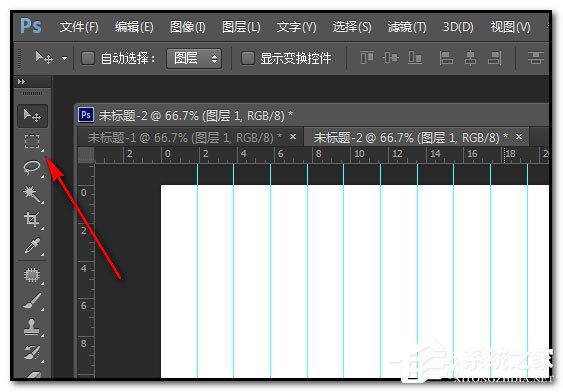Close the 未标题-2 tab
Image resolution: width=563 pixels, height=392 pixels.
click(x=519, y=136)
